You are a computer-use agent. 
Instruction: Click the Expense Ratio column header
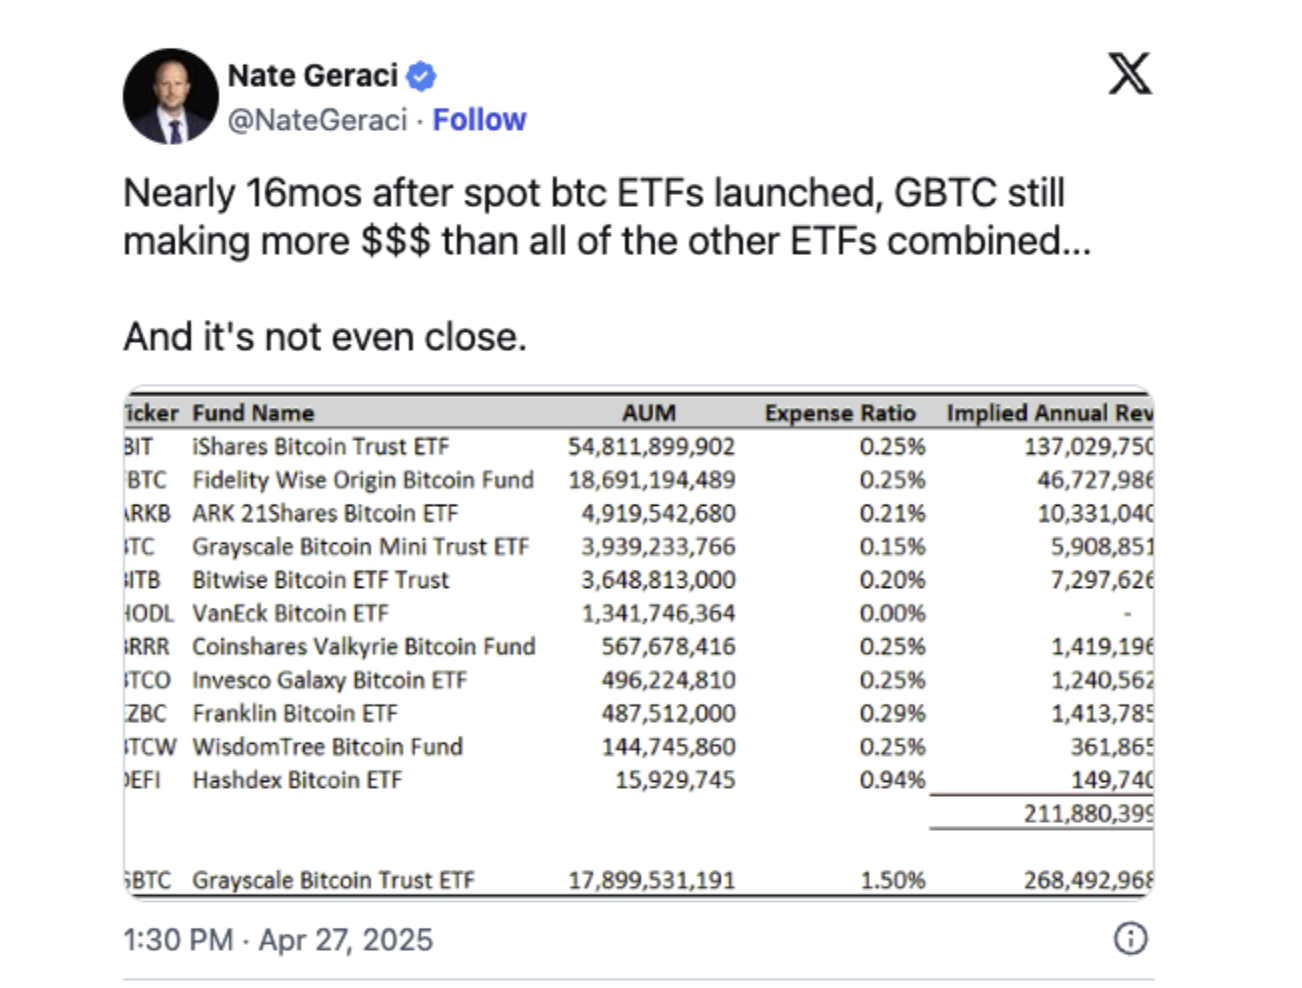pos(840,412)
